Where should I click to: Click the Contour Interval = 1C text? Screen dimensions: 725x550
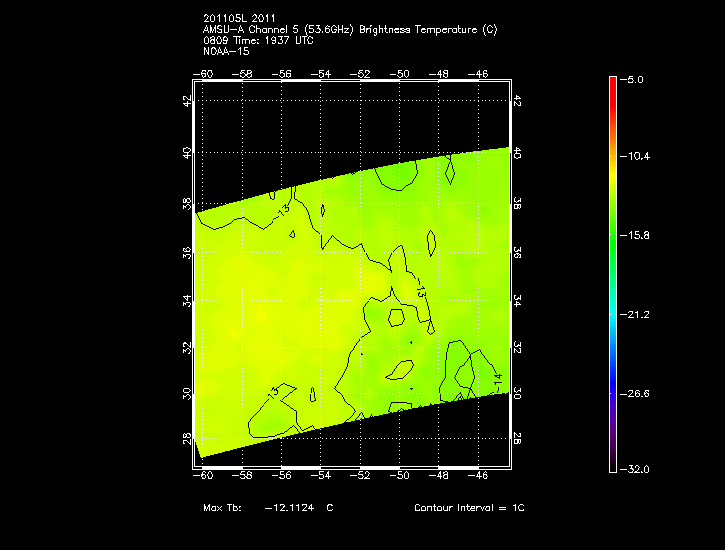pyautogui.click(x=469, y=508)
